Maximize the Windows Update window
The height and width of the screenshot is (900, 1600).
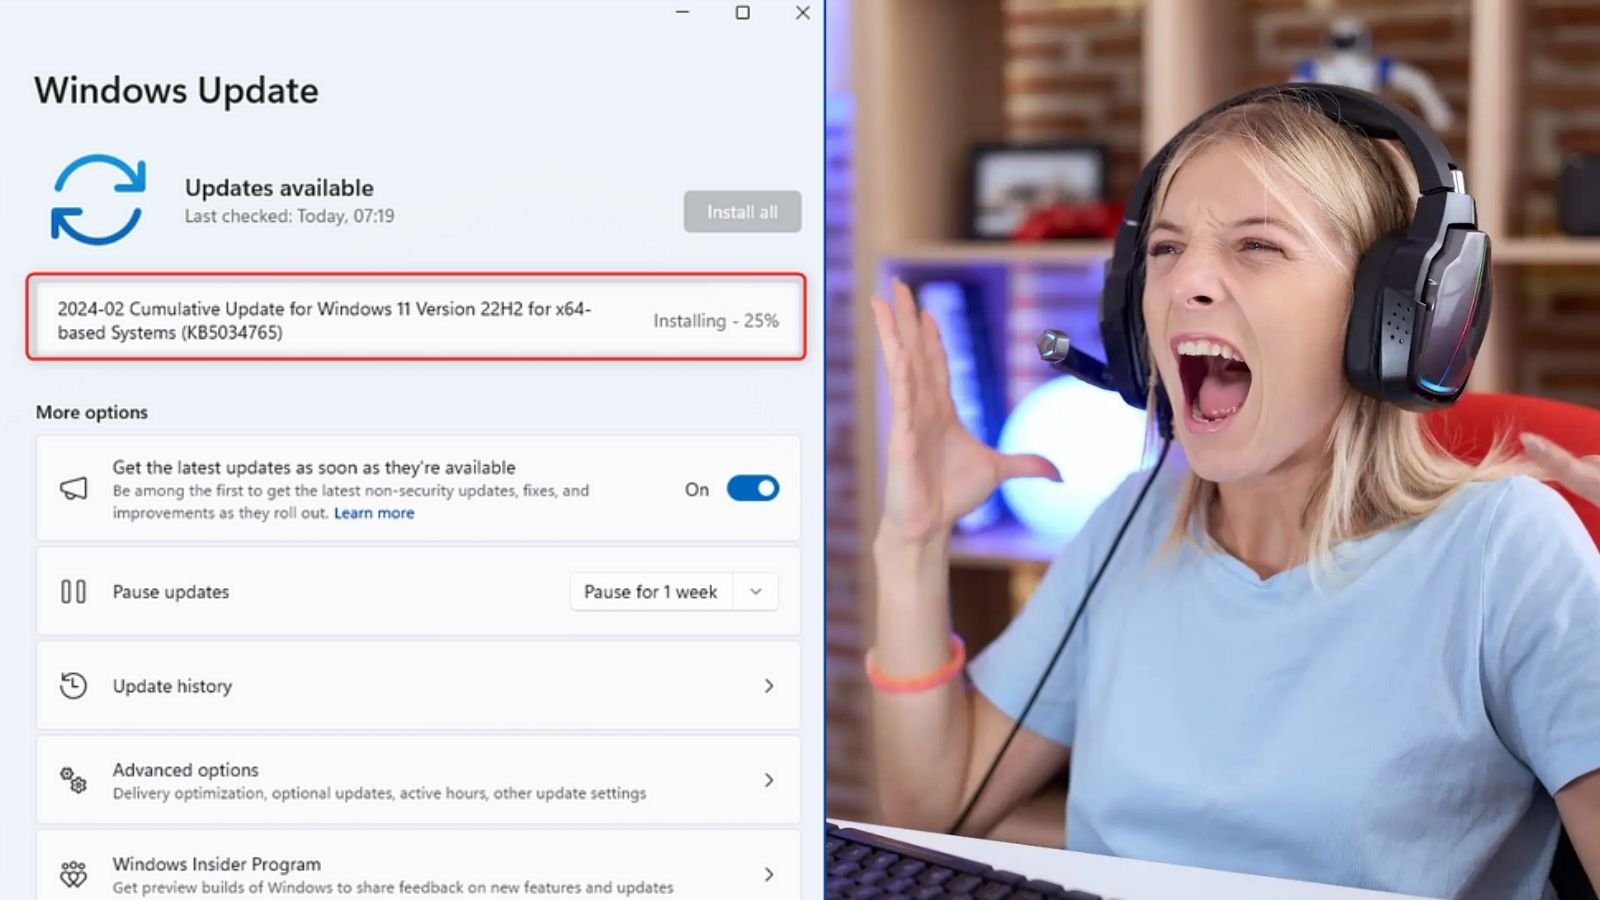(742, 13)
